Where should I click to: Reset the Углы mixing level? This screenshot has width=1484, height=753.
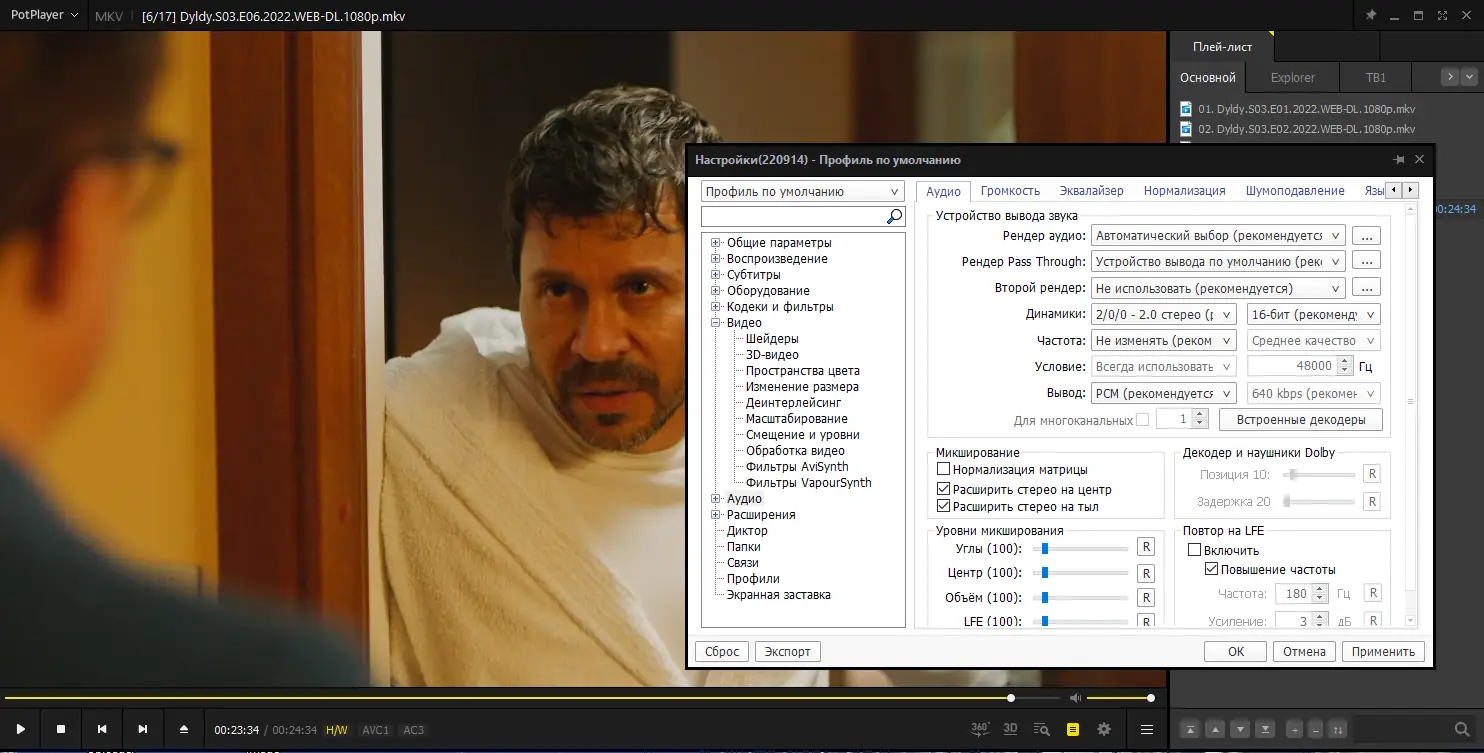click(x=1146, y=548)
